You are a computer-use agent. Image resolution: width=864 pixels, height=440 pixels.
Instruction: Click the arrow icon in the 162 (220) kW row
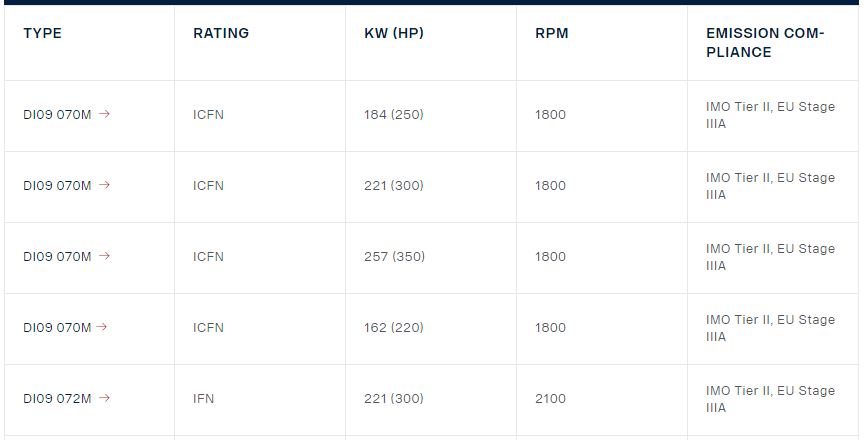click(x=104, y=327)
